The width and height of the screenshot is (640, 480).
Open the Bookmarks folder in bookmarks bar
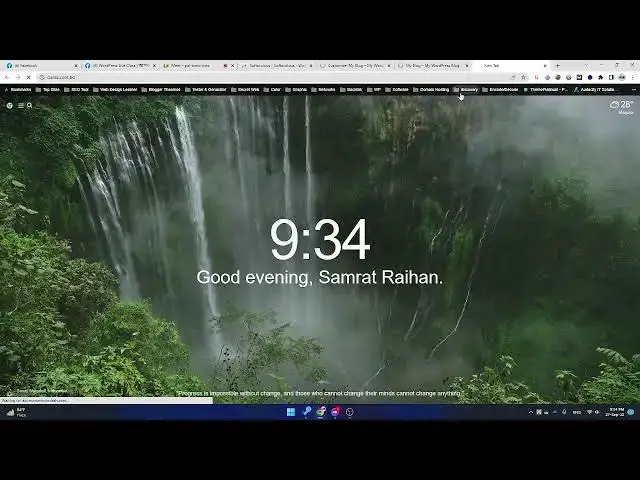(x=18, y=89)
